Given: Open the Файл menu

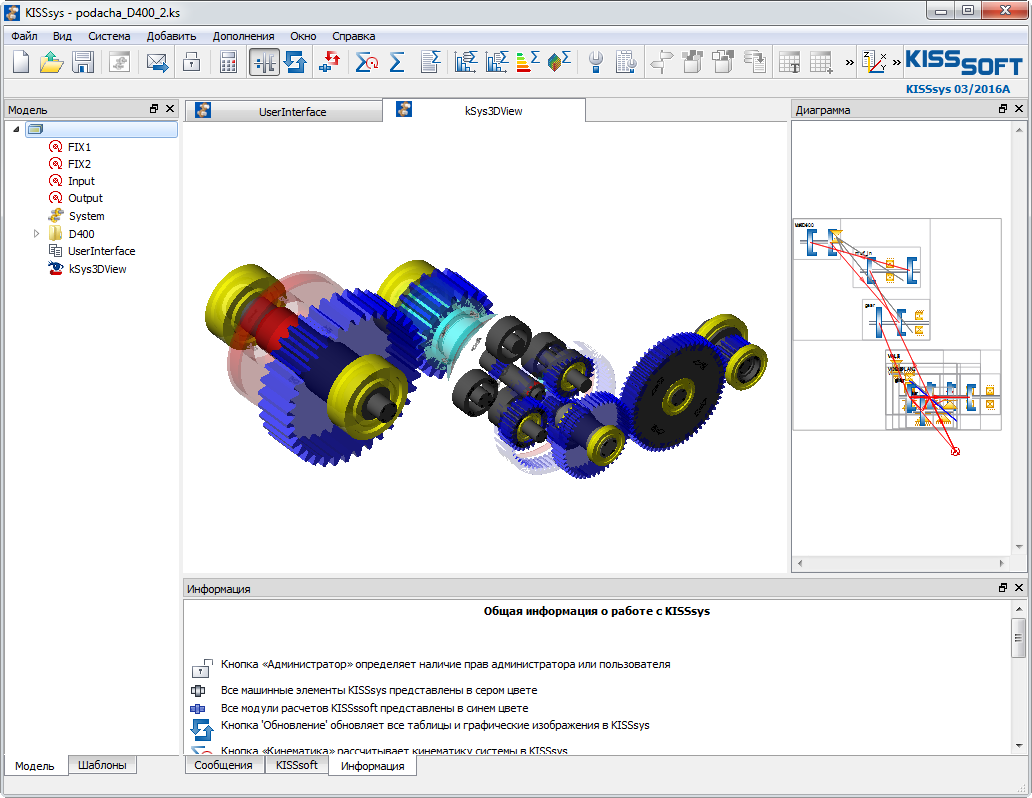Looking at the screenshot, I should [x=24, y=36].
